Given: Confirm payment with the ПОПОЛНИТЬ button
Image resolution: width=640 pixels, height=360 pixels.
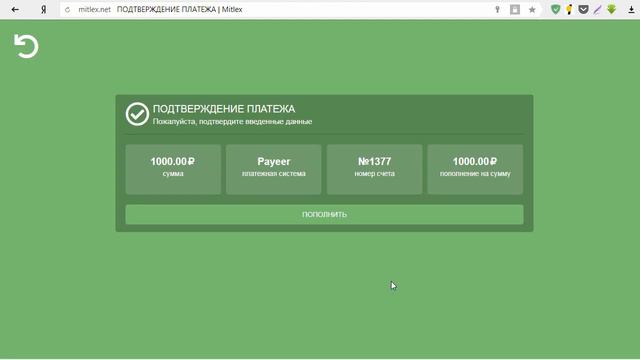Looking at the screenshot, I should click(x=324, y=215).
